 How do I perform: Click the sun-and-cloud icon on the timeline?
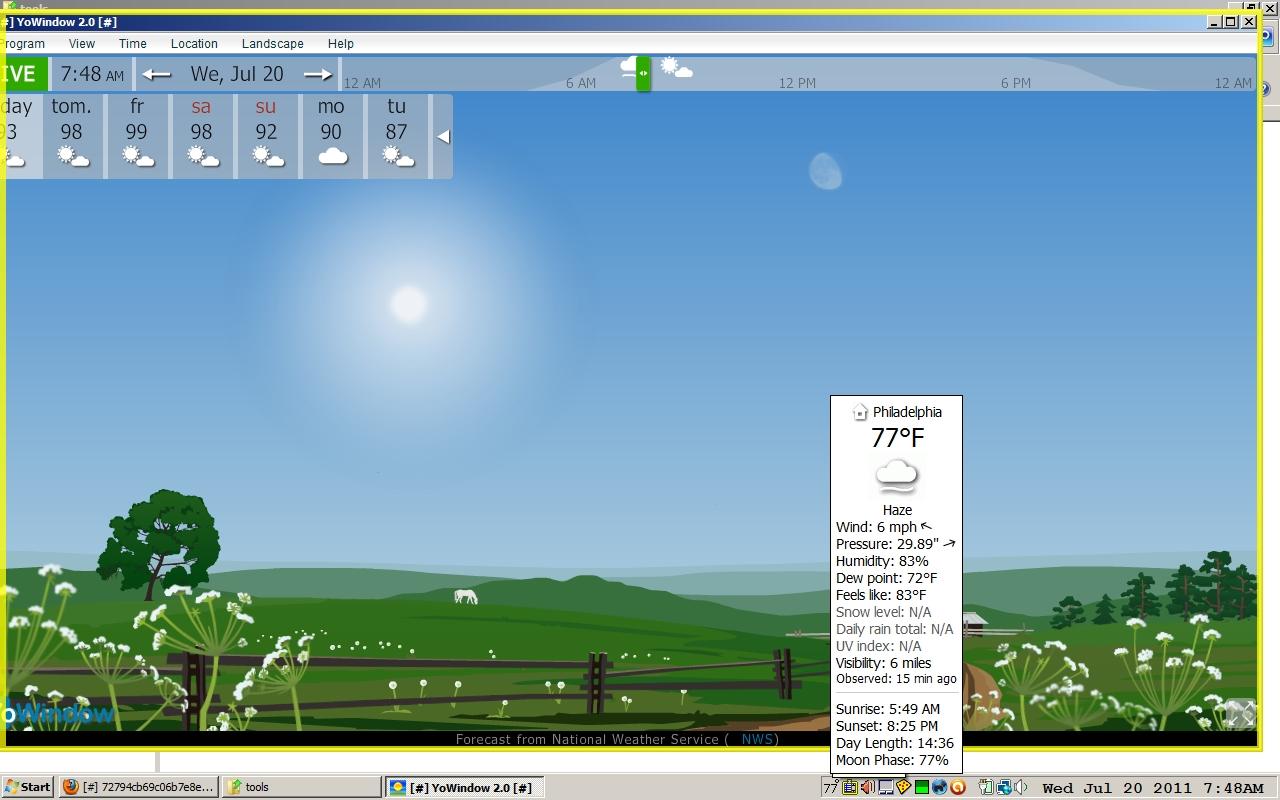point(677,68)
